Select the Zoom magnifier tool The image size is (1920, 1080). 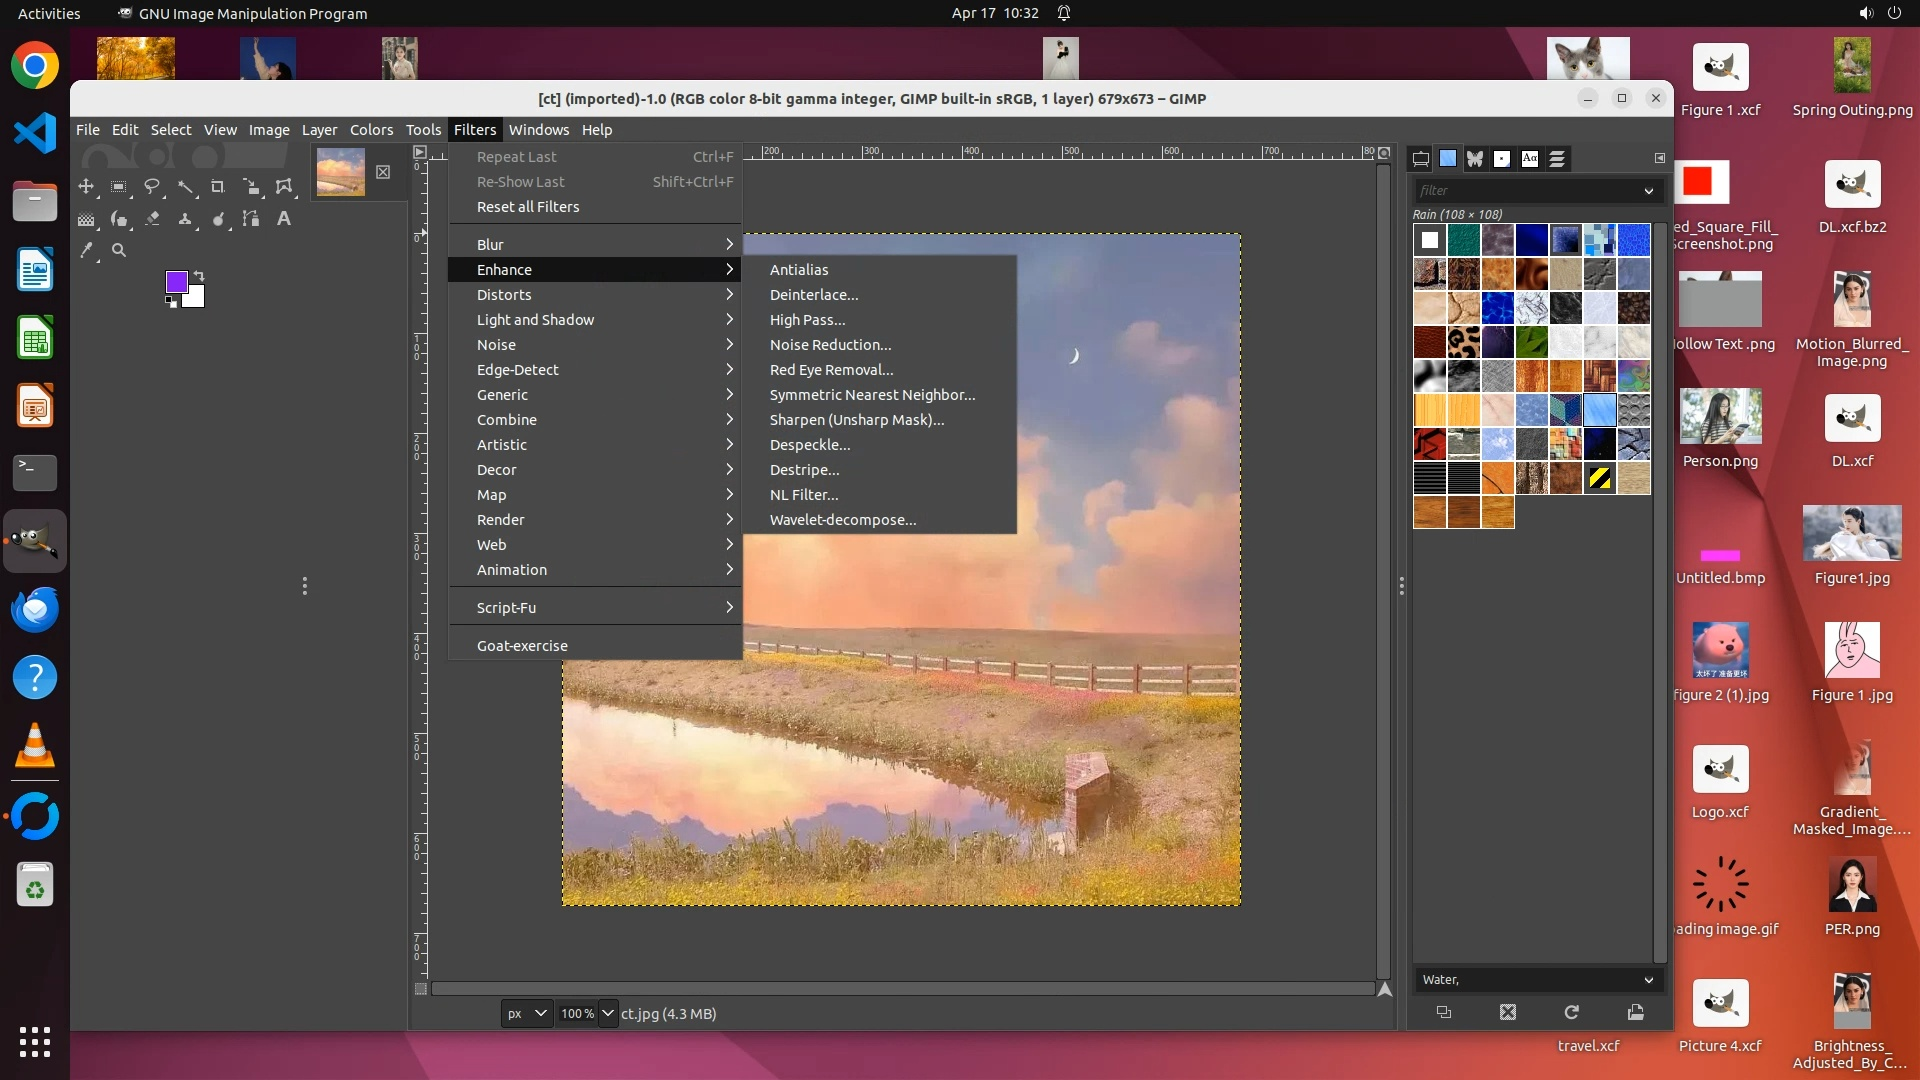[x=119, y=251]
